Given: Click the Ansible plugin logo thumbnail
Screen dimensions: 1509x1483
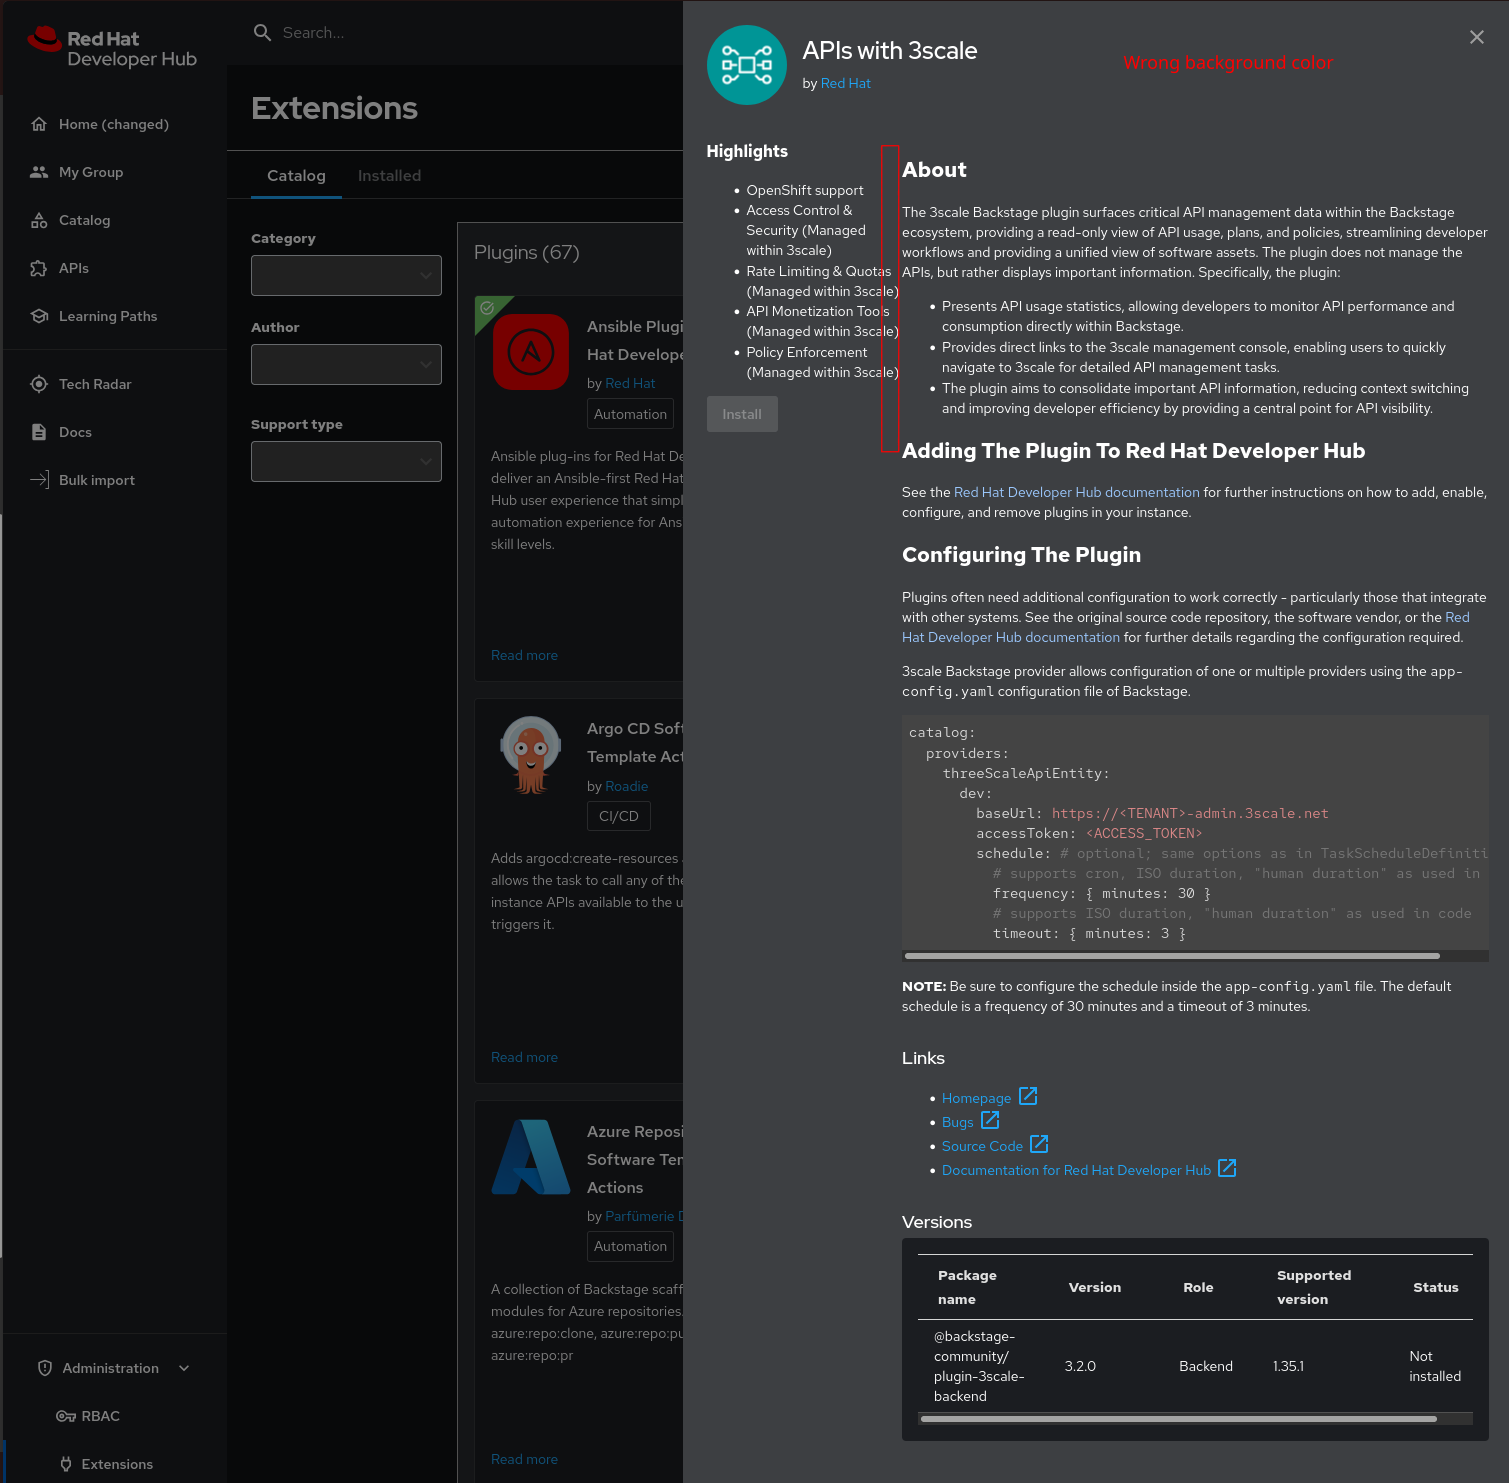Looking at the screenshot, I should pos(531,352).
